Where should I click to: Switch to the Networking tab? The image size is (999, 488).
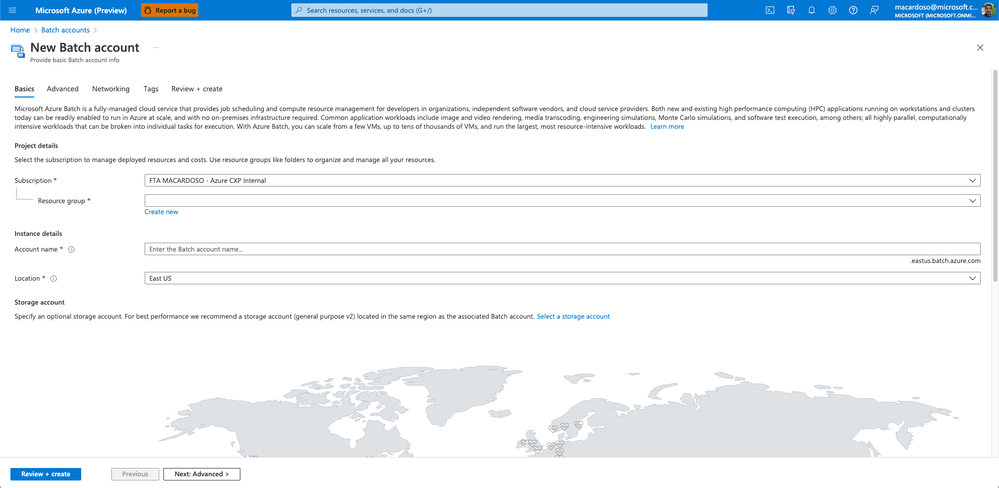coord(111,89)
